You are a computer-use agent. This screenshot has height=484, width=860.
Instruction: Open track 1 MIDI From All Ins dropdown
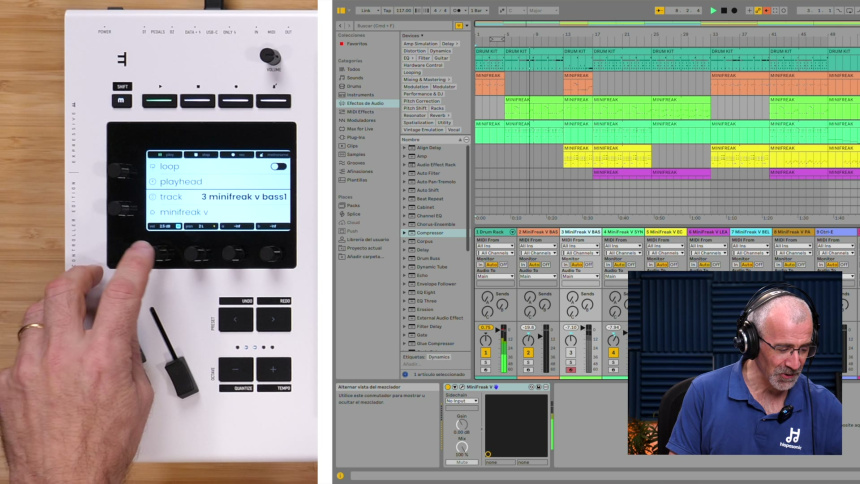(495, 246)
